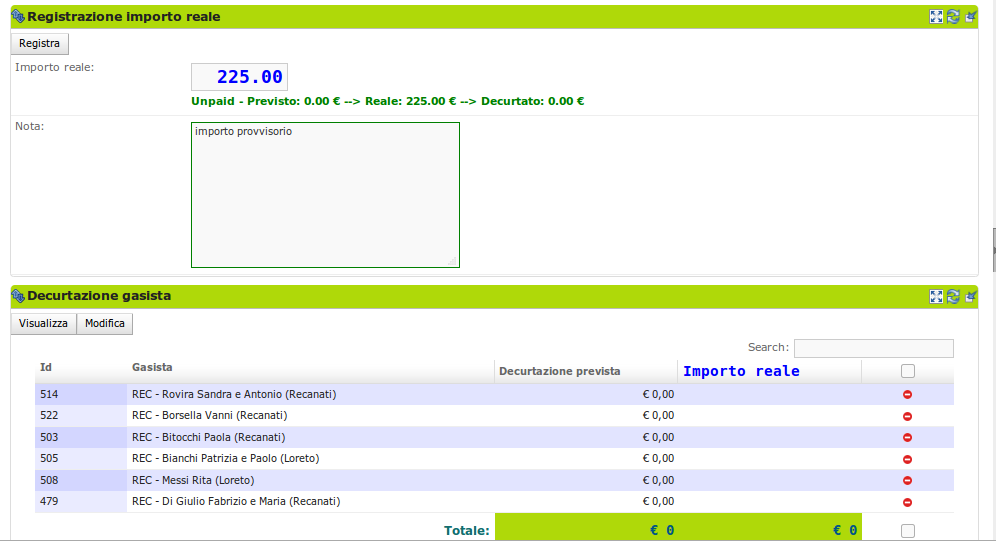The width and height of the screenshot is (996, 541).
Task: Collapse the Registrazione importo reale panel
Action: [969, 17]
